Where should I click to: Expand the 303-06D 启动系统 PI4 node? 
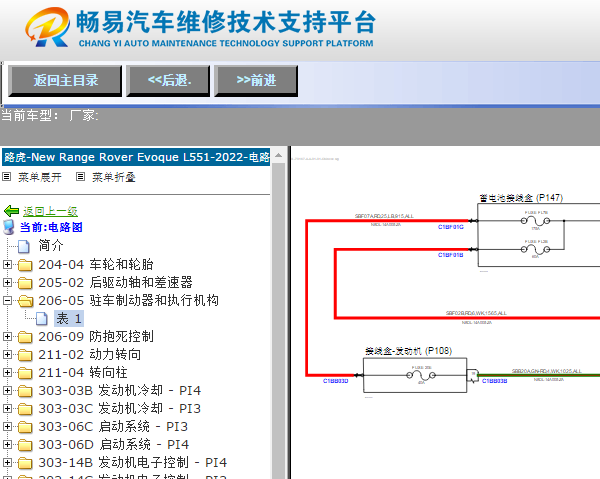coord(7,444)
